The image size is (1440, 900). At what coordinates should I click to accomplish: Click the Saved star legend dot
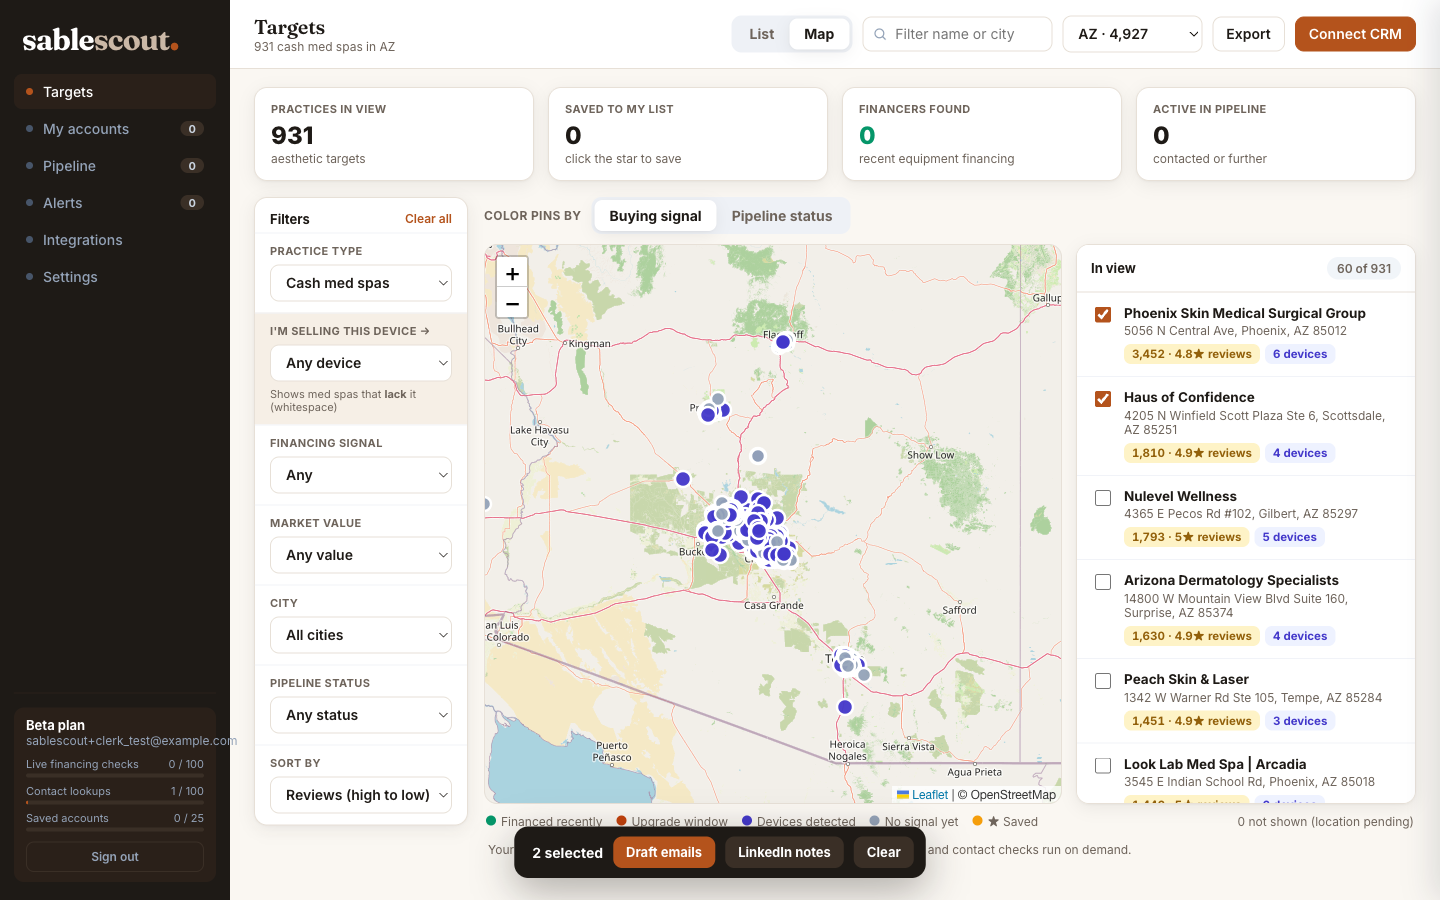[977, 821]
